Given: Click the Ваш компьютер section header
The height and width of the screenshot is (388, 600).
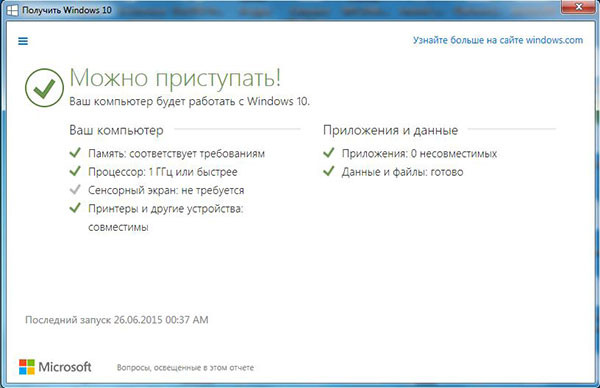Looking at the screenshot, I should point(116,130).
